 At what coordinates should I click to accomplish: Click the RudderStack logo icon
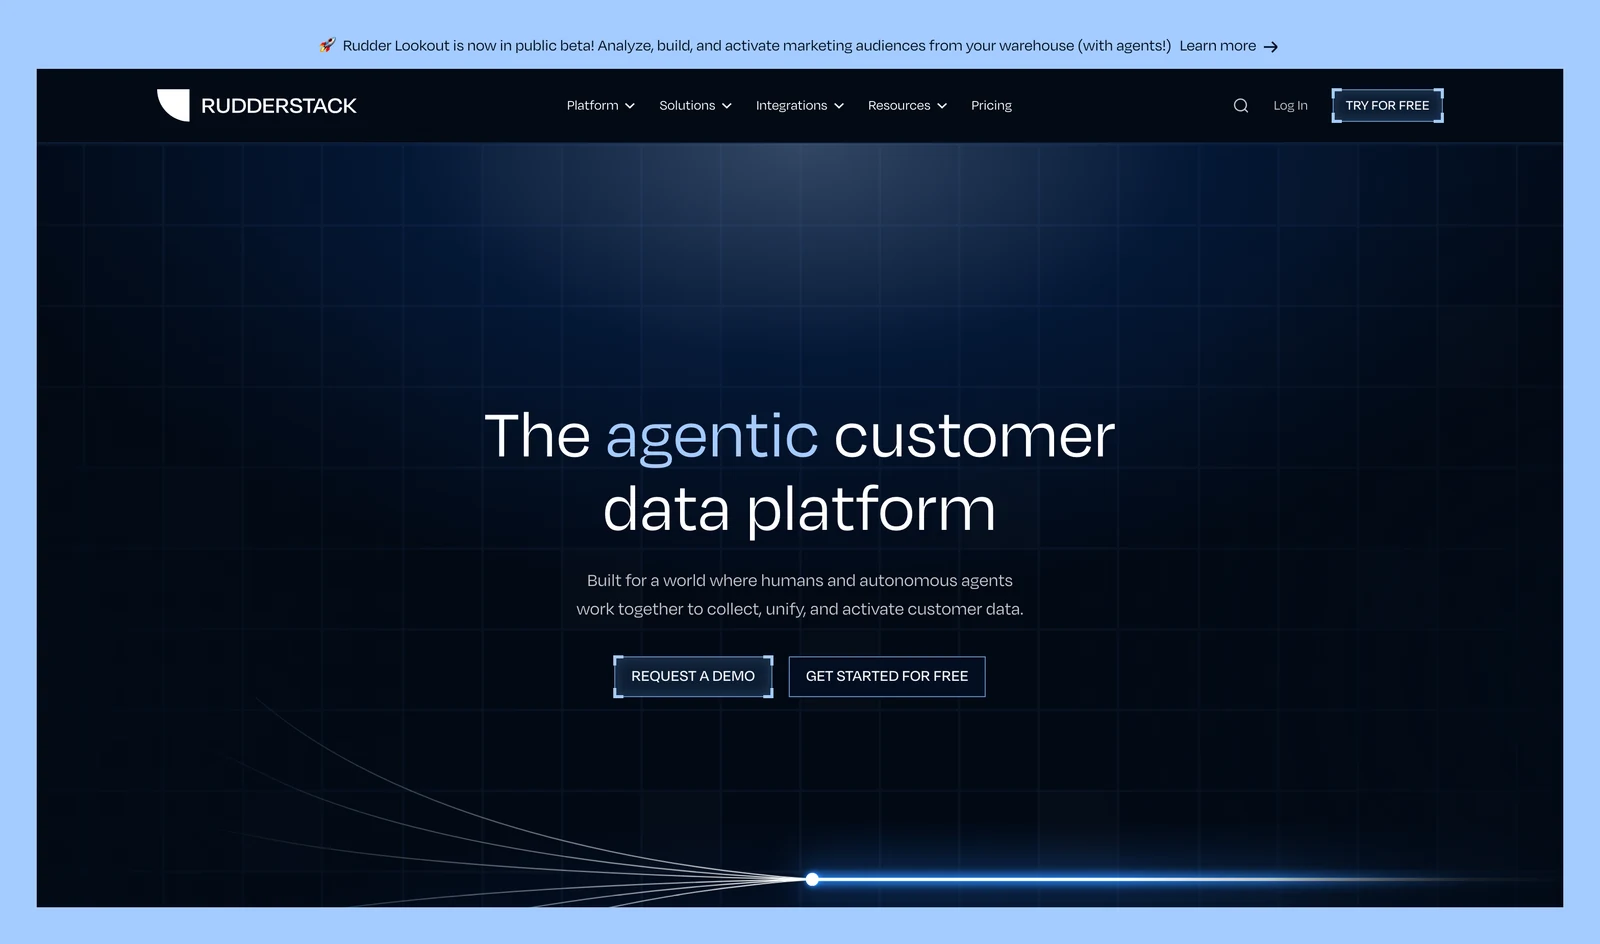coord(173,105)
